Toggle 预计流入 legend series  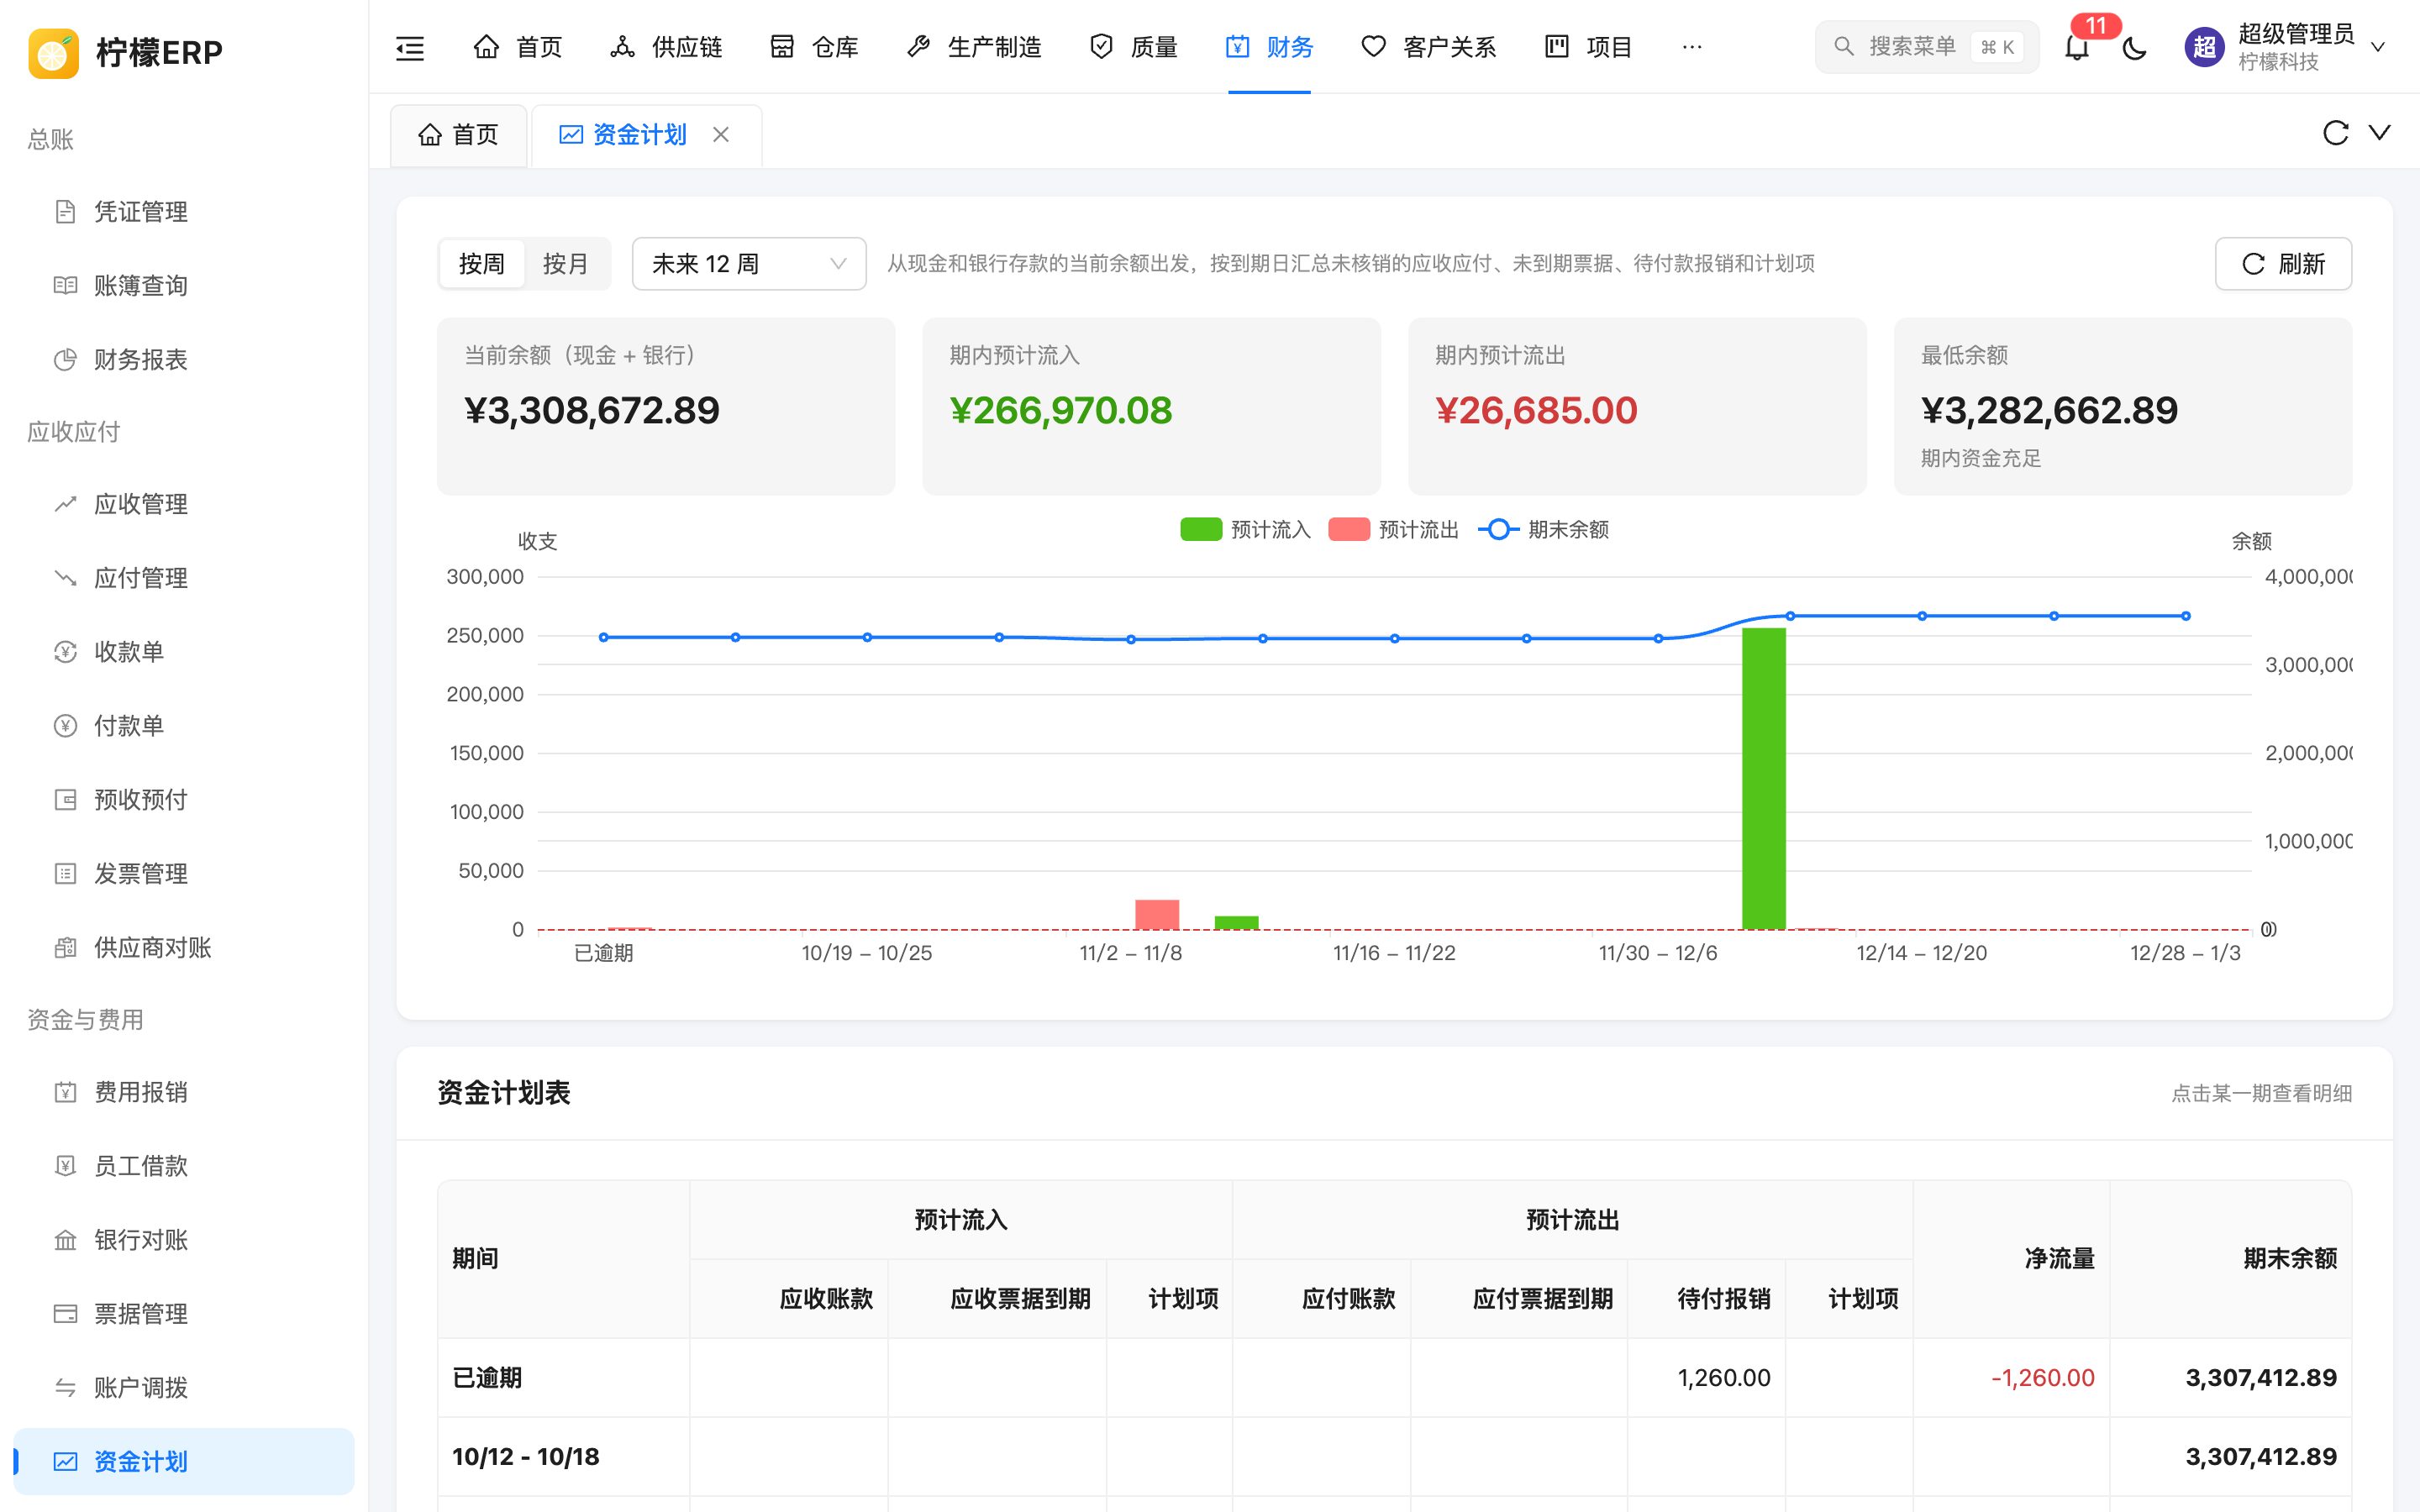click(1245, 530)
